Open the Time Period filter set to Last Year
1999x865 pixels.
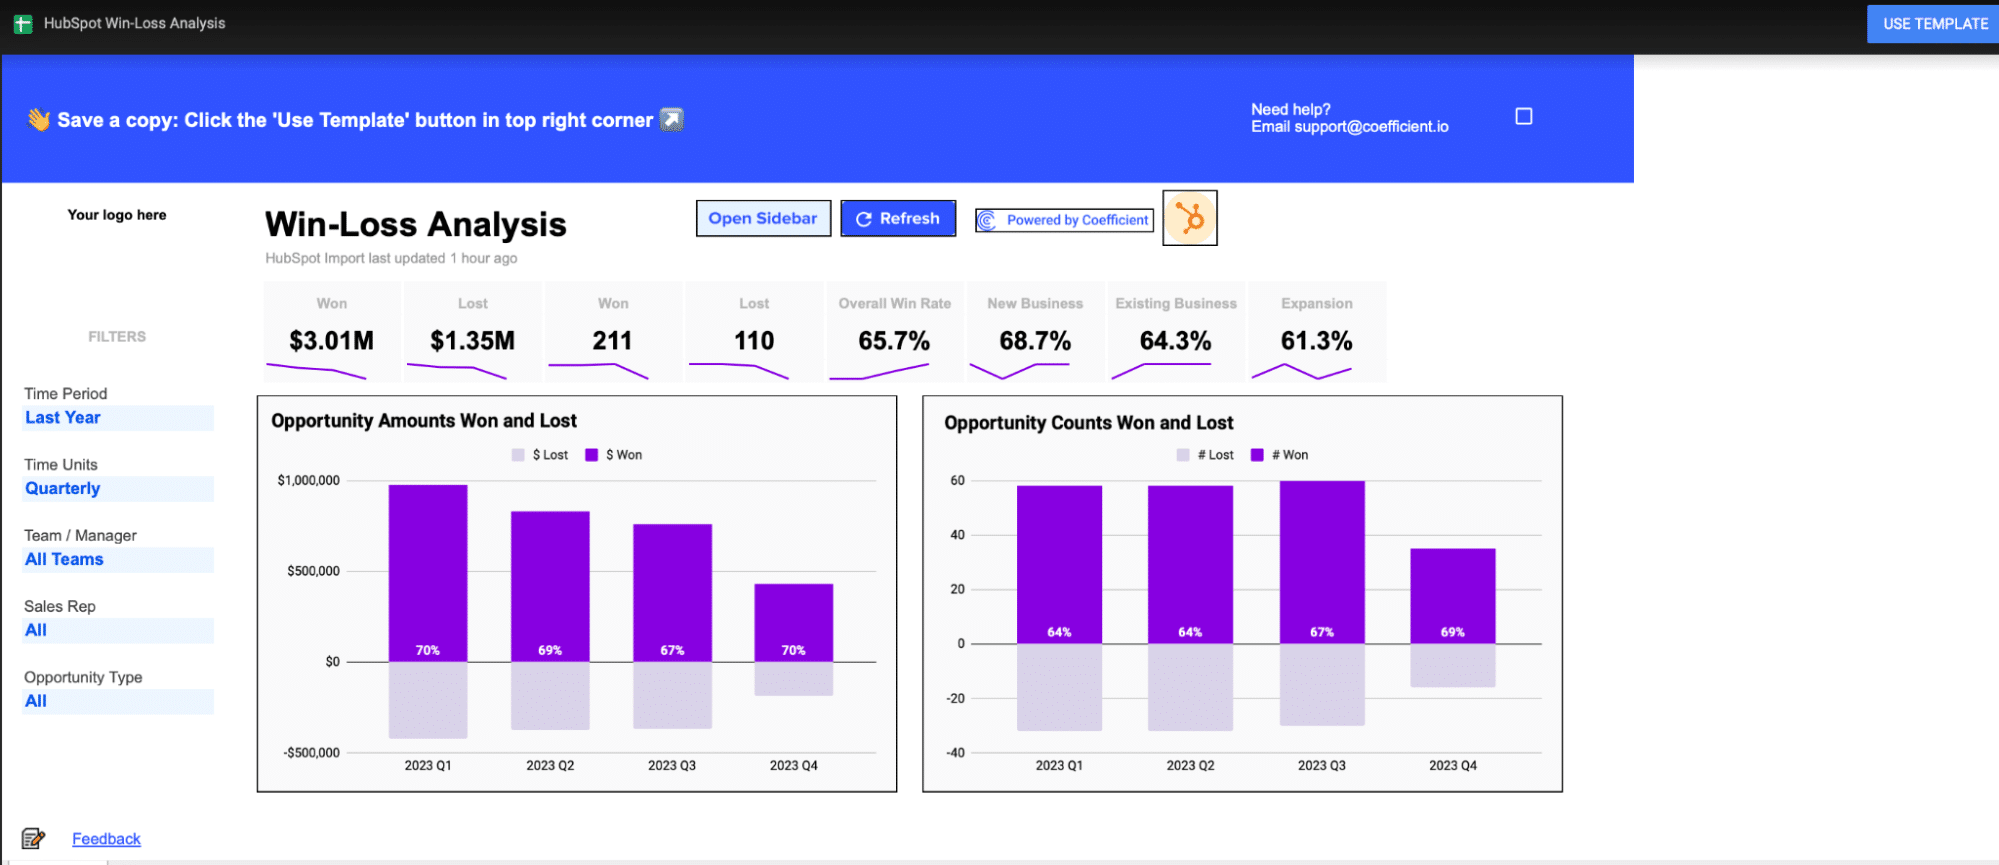click(118, 418)
